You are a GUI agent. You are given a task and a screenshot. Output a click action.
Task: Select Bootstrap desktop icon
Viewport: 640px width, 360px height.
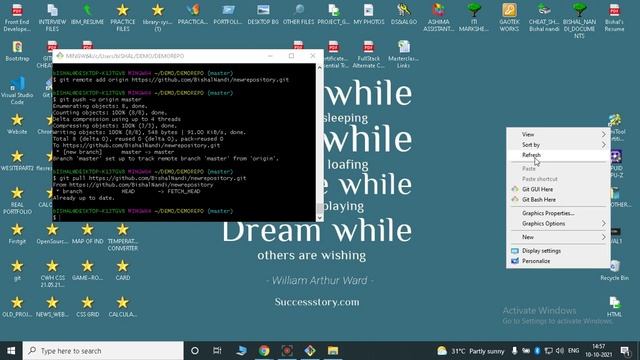17,51
